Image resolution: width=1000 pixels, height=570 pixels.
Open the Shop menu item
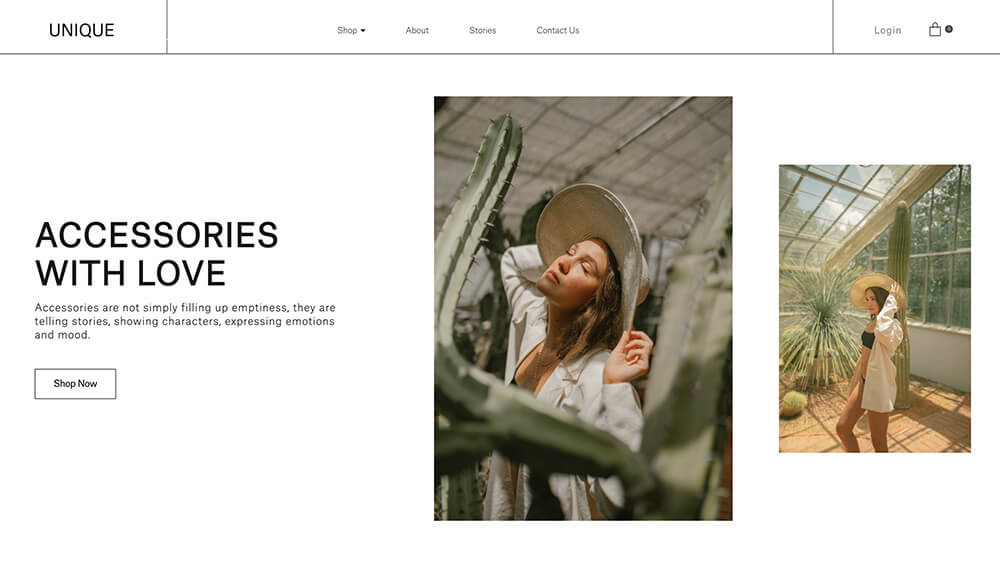point(347,30)
